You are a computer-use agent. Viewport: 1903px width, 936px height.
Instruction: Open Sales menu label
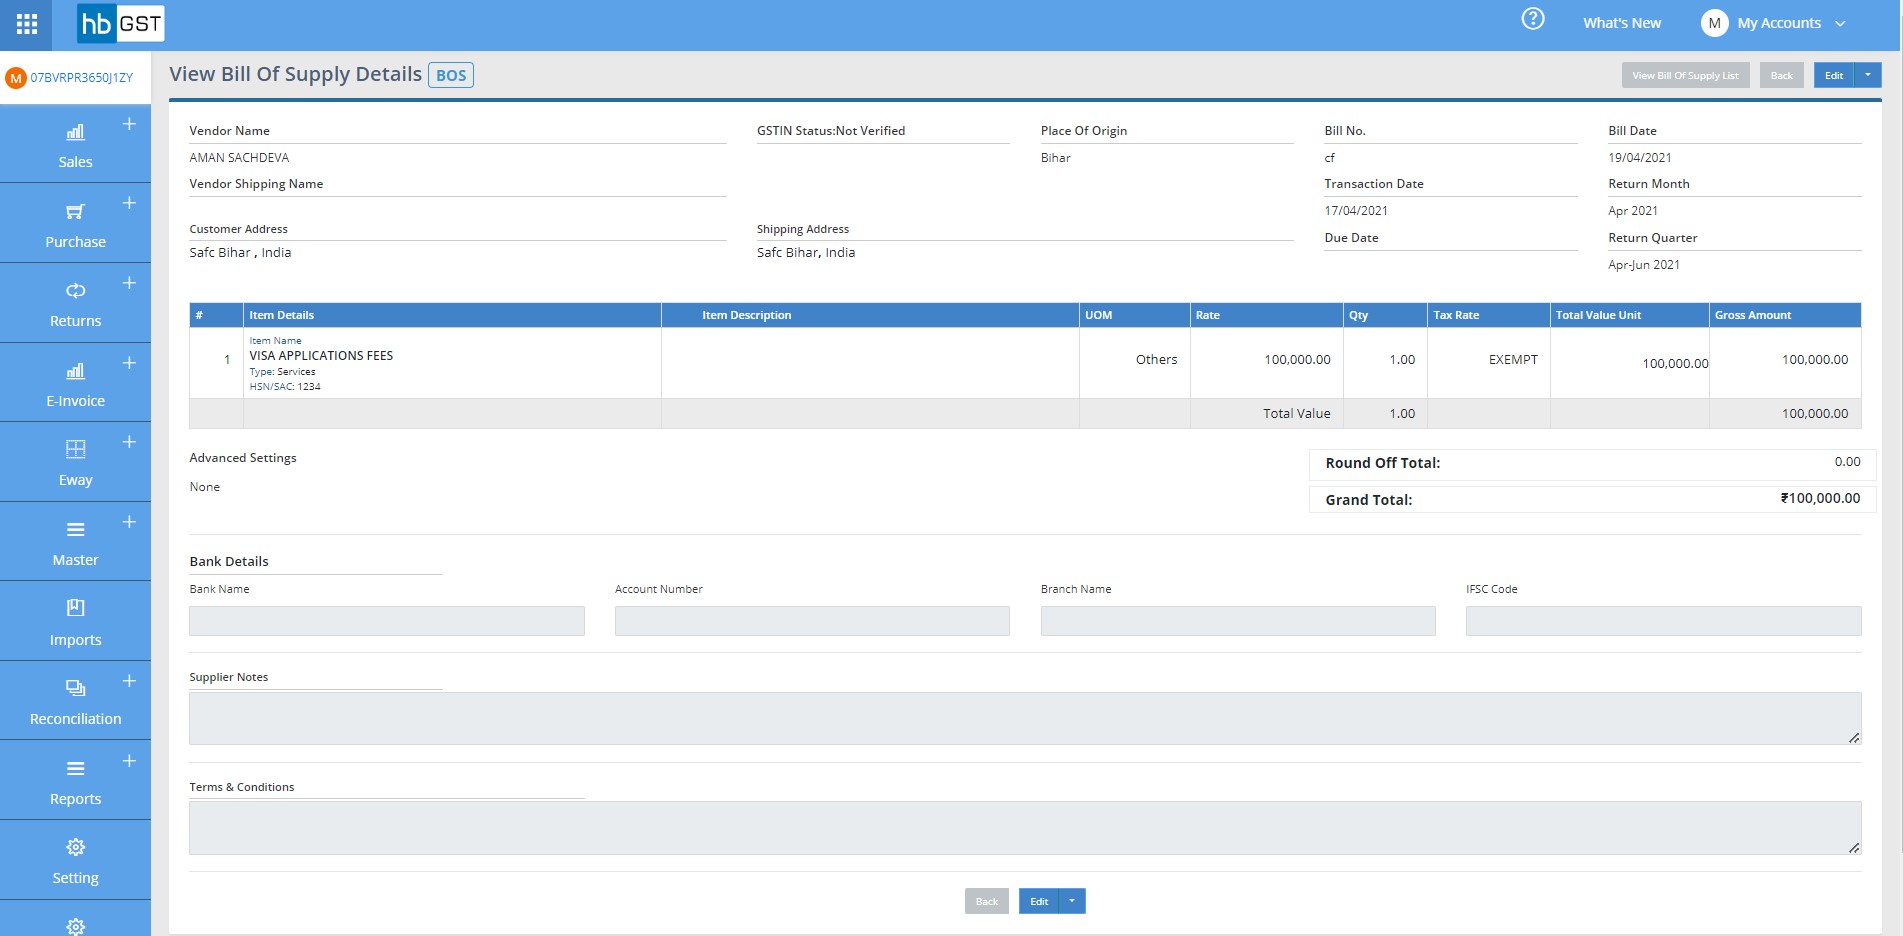point(75,162)
